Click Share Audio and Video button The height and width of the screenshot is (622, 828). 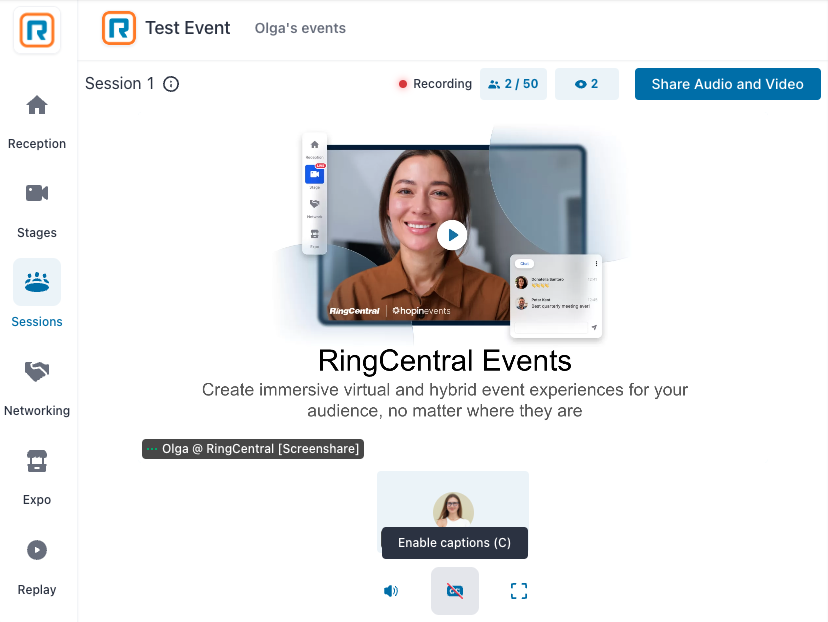pyautogui.click(x=728, y=84)
